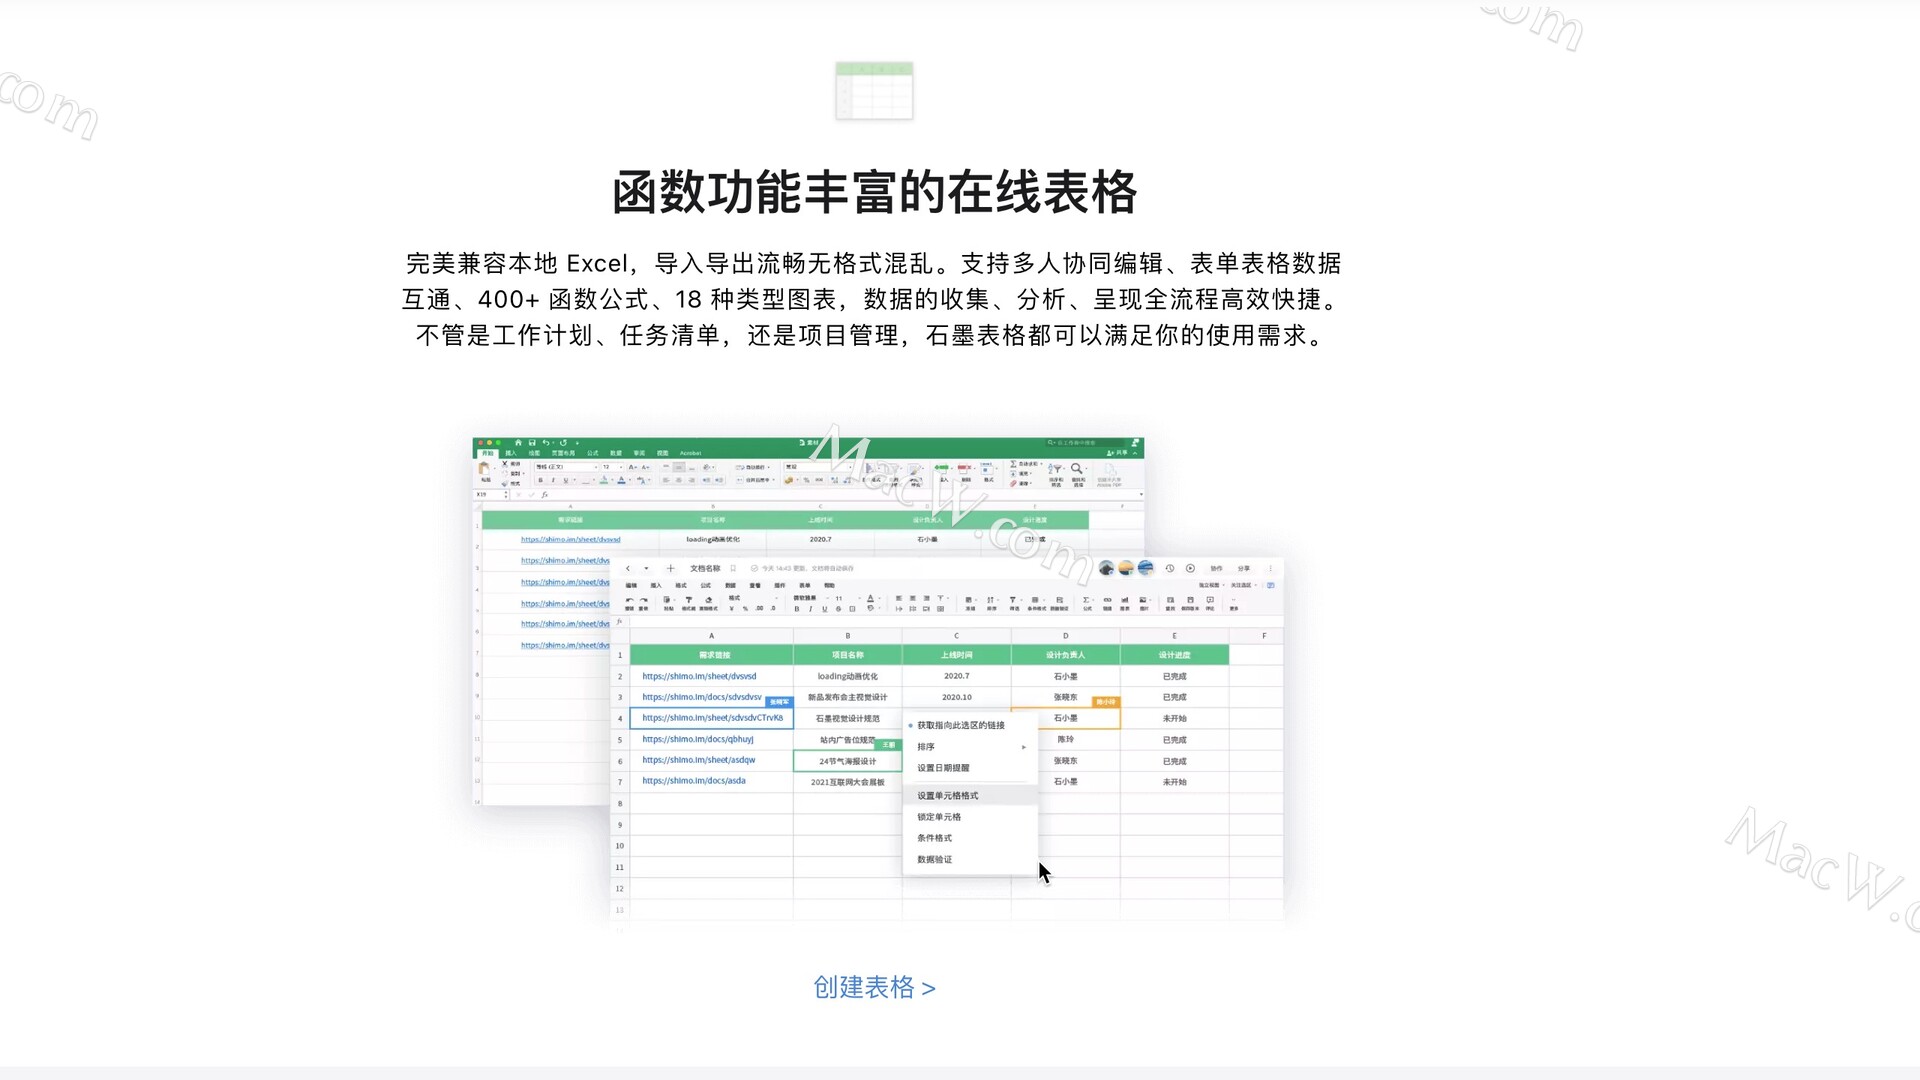Toggle underline U in the Shimo toolbar
This screenshot has height=1080, width=1920.
pyautogui.click(x=825, y=609)
